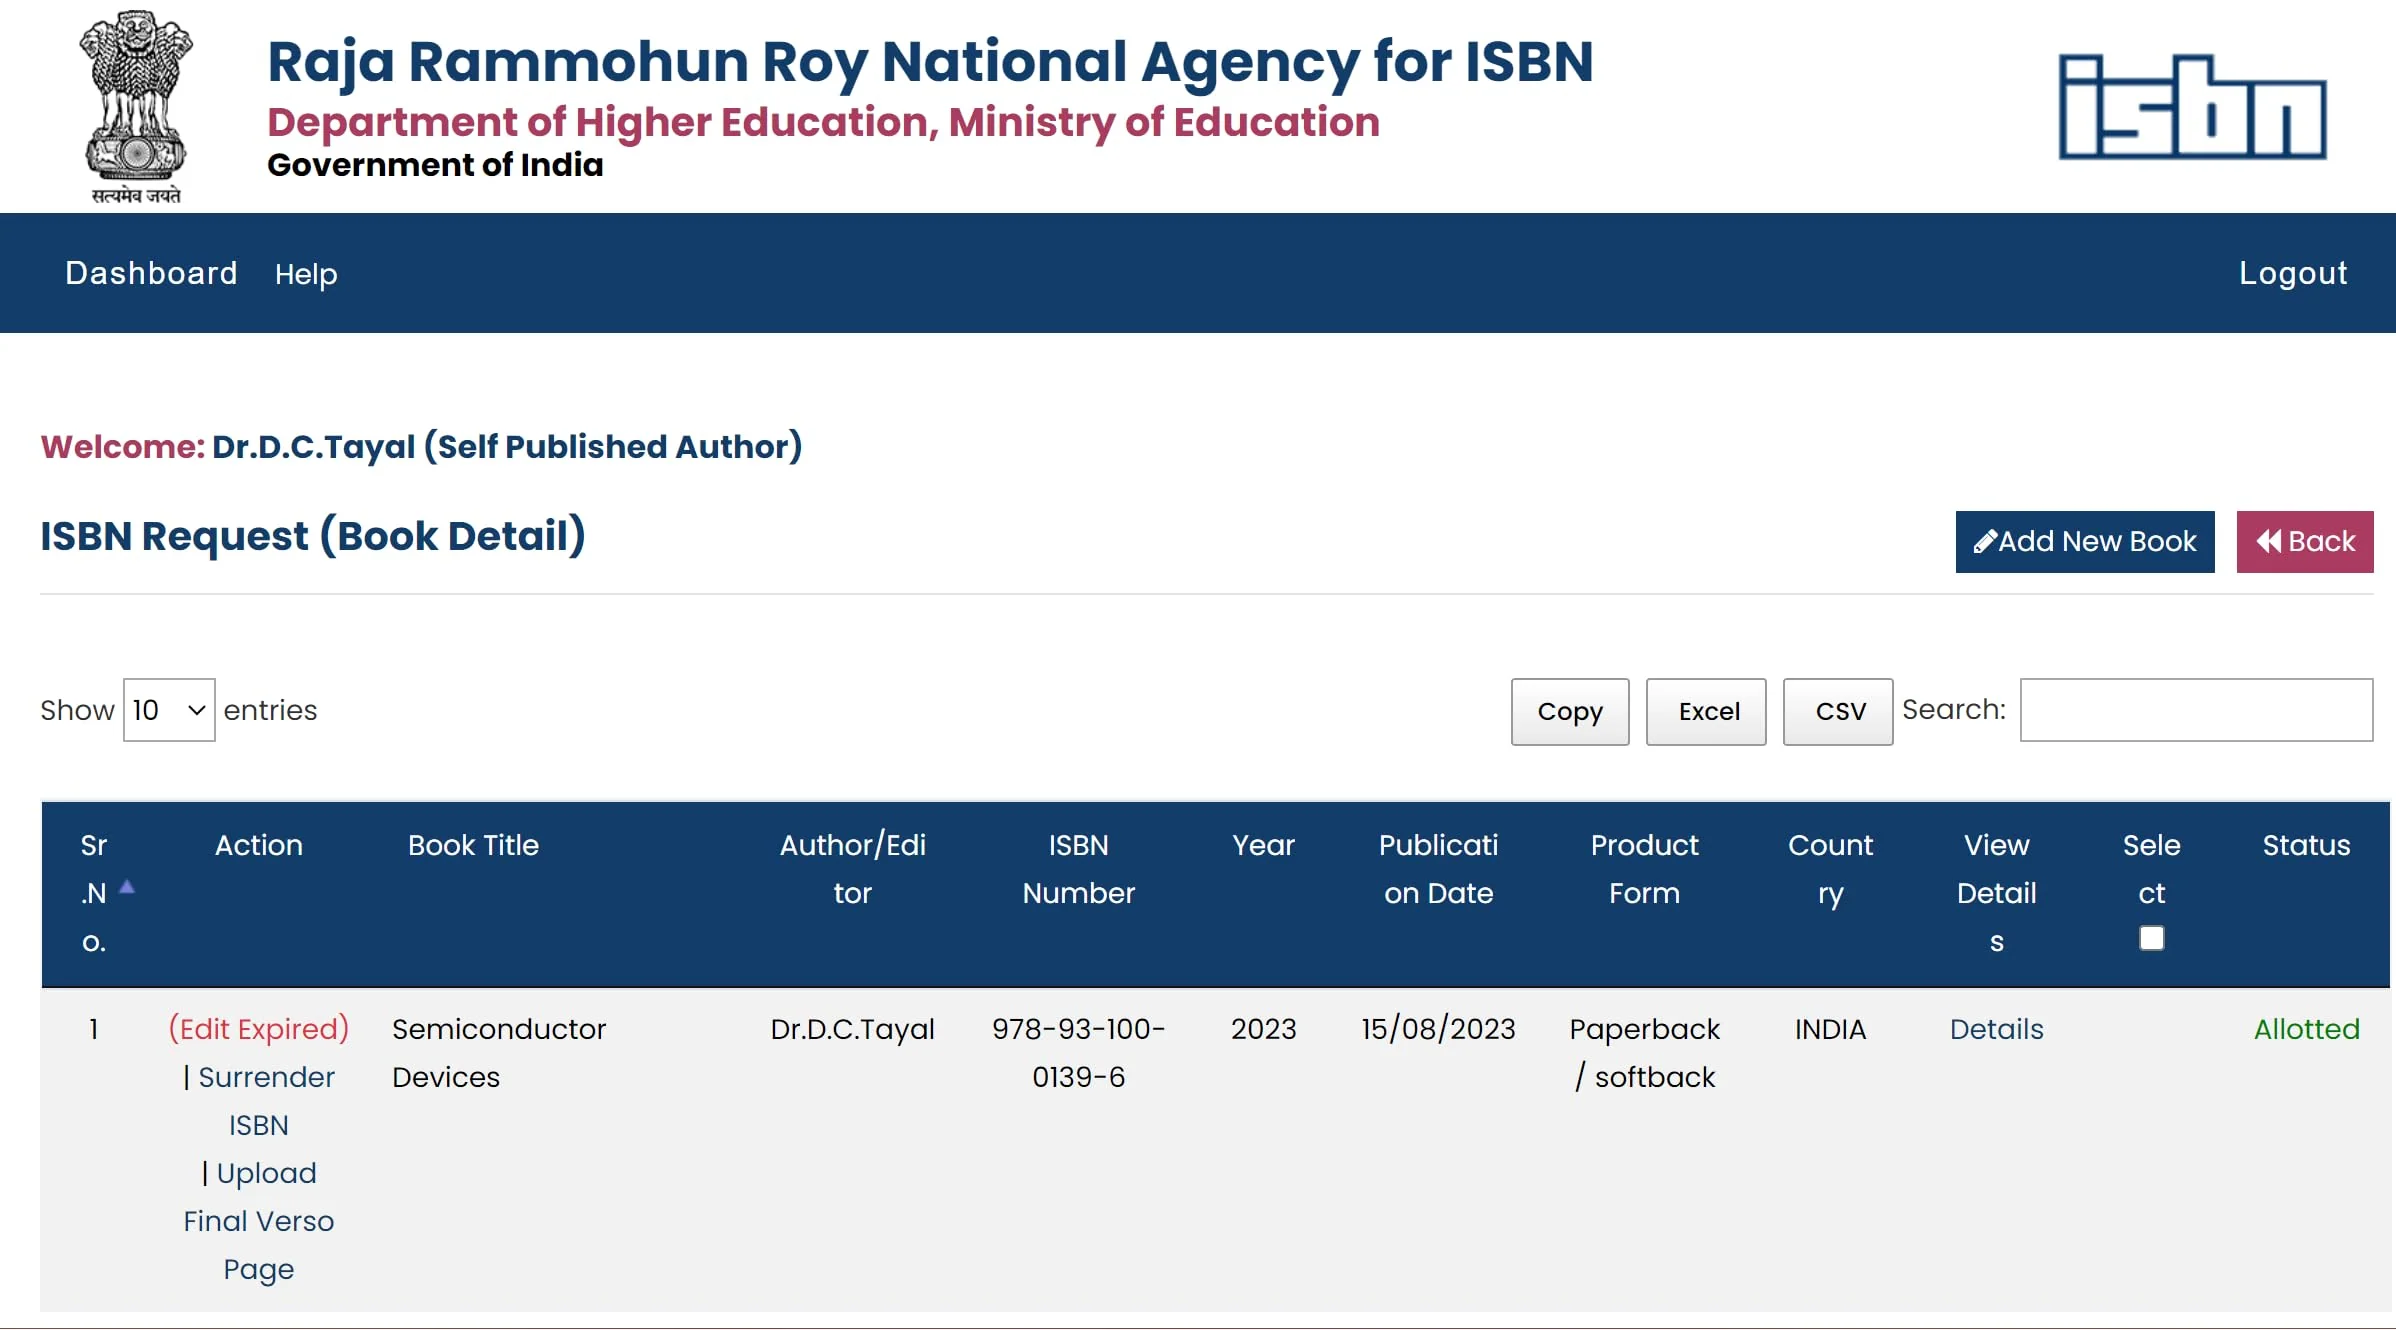The height and width of the screenshot is (1330, 2396).
Task: Export table using Excel button
Action: (1708, 712)
